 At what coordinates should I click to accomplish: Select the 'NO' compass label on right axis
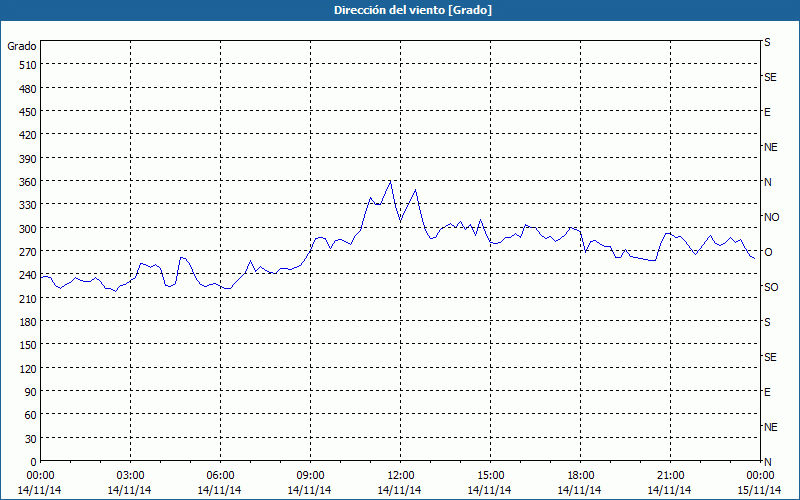coord(772,217)
